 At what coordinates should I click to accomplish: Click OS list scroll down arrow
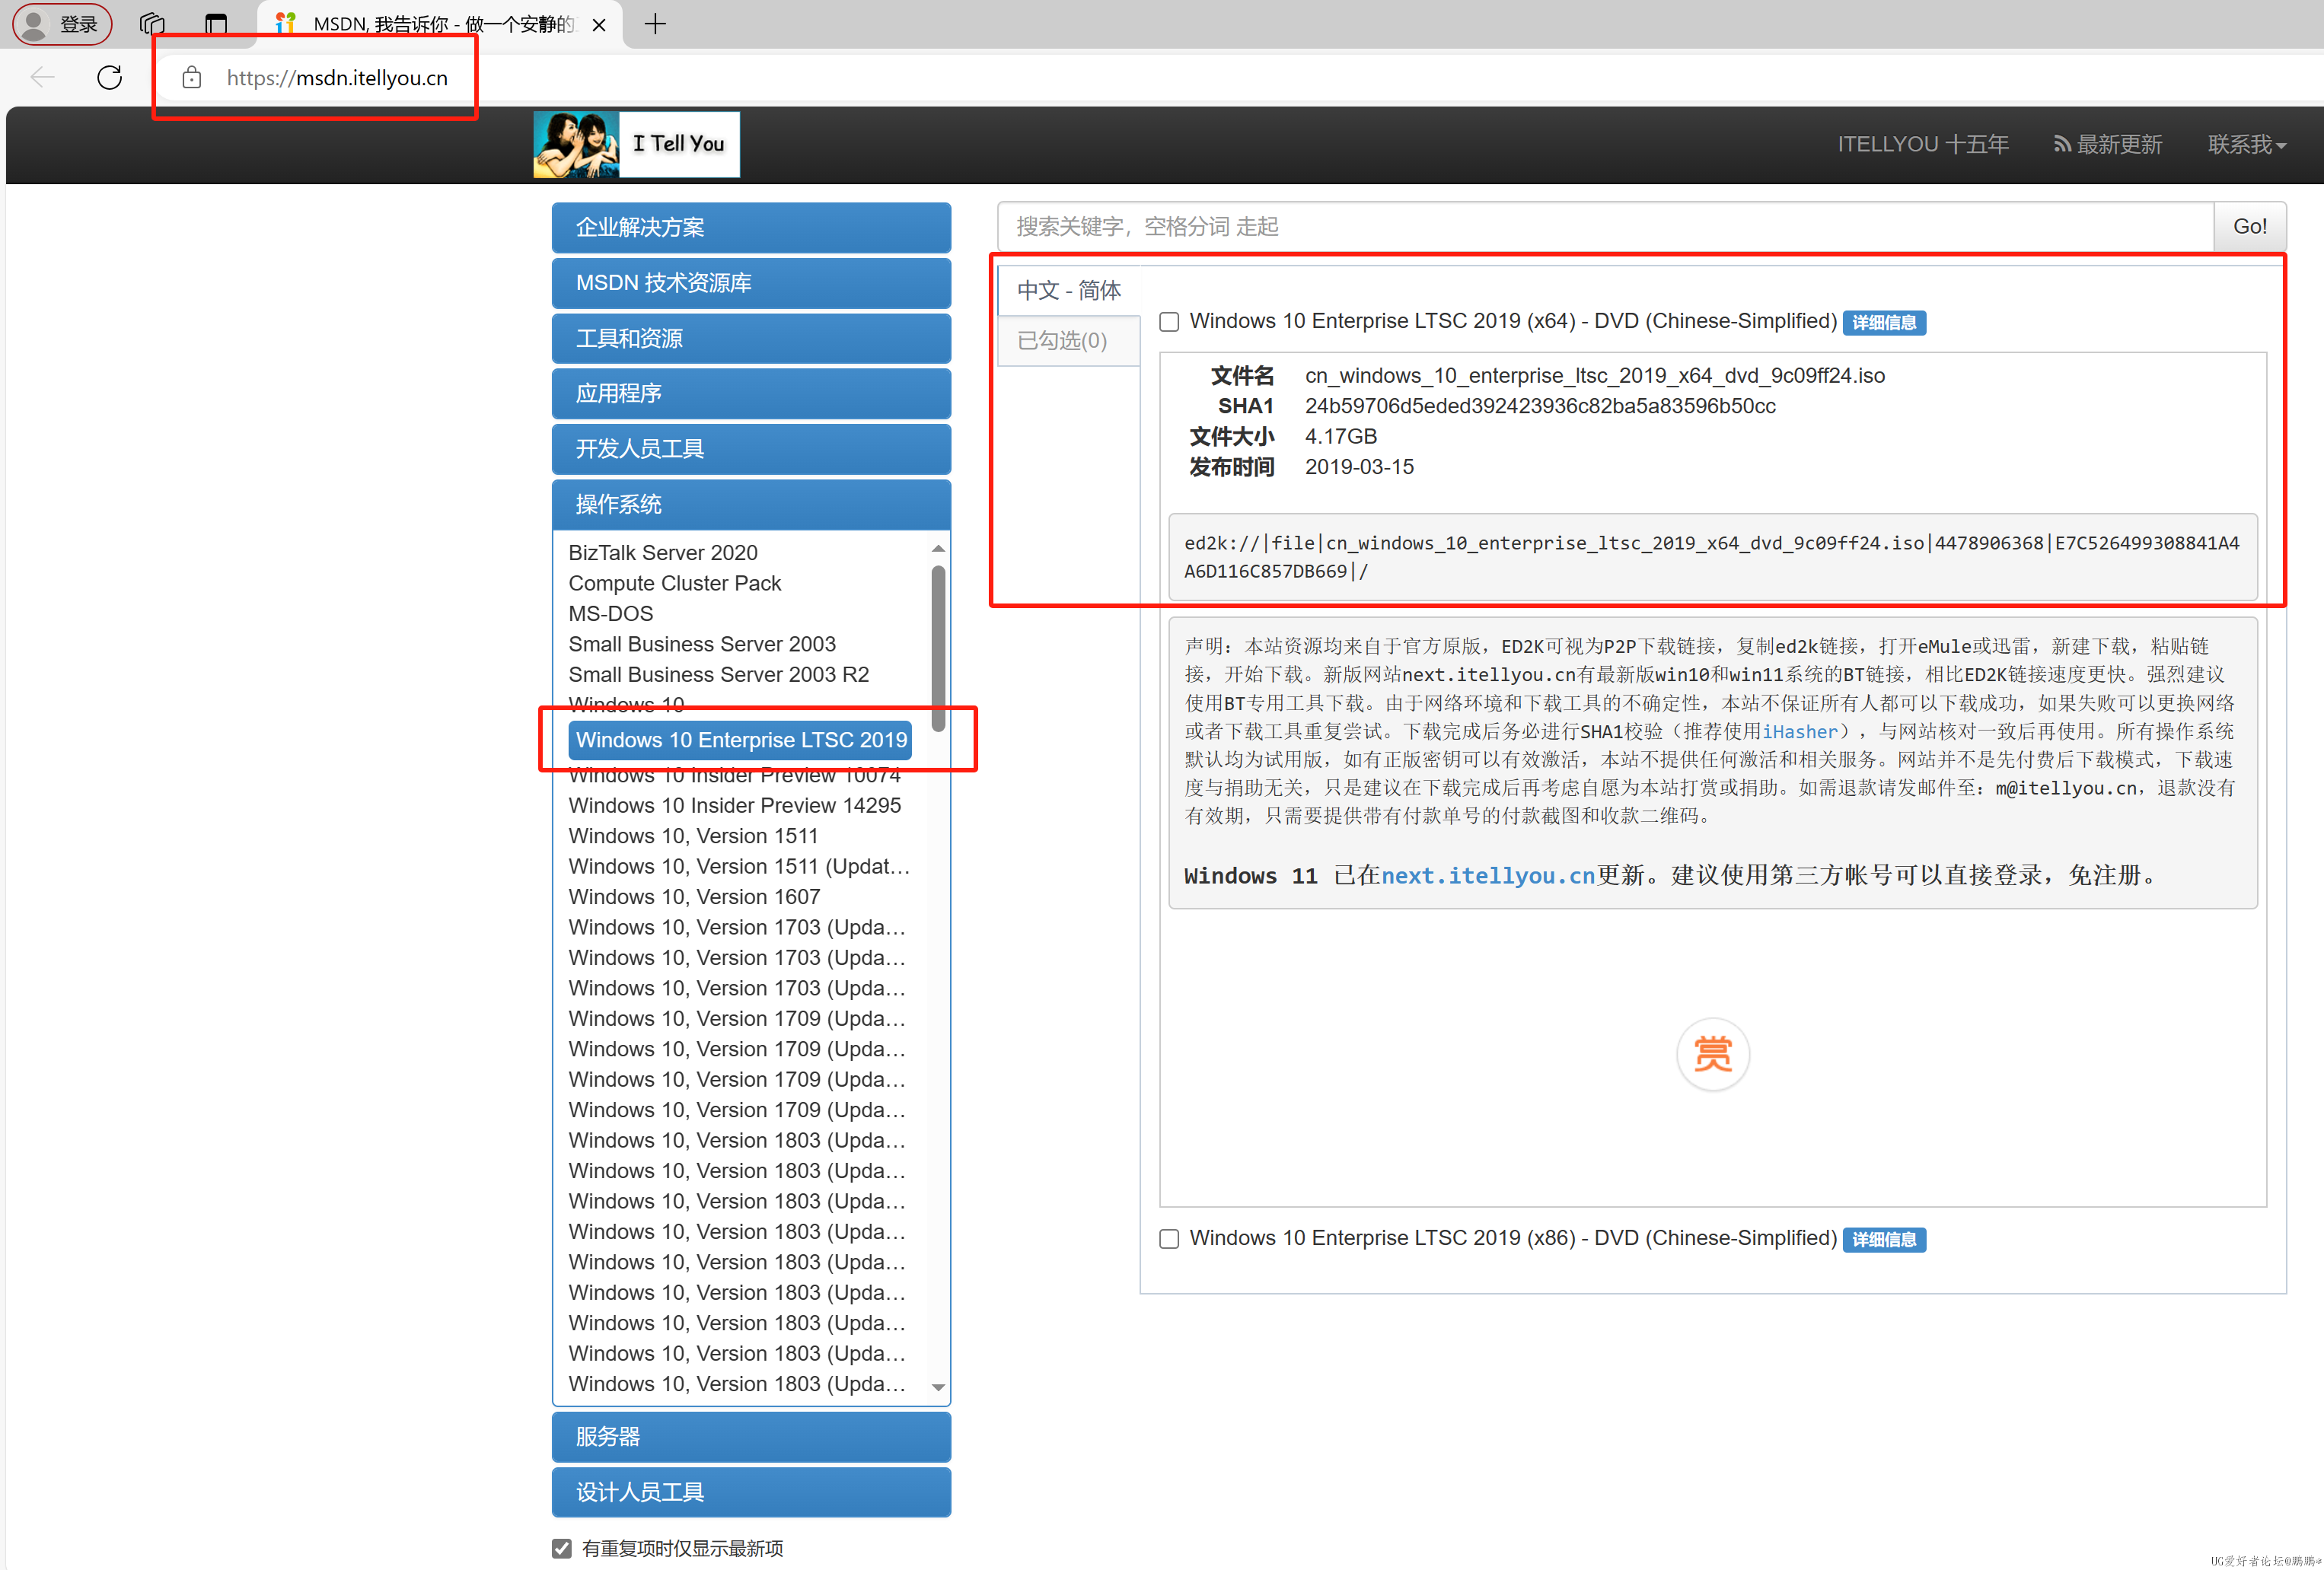click(938, 1387)
